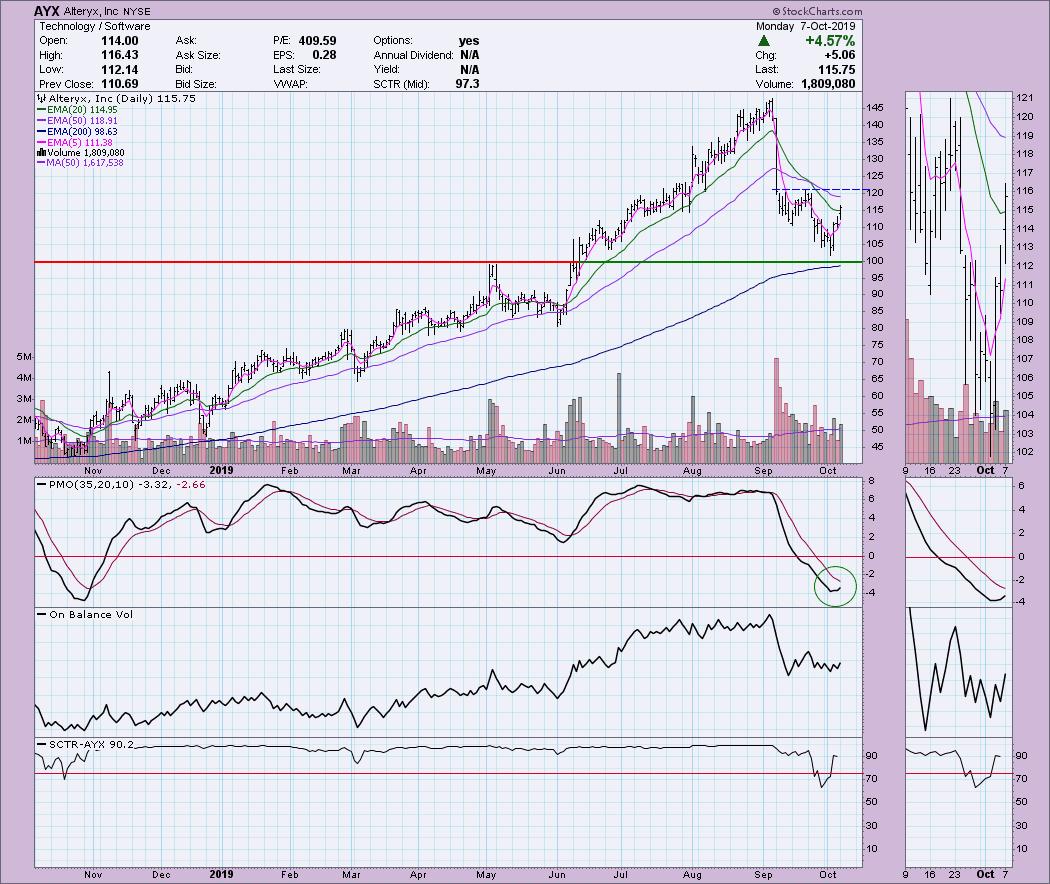Click the date Monday 7-Oct-2019
This screenshot has width=1050, height=884.
(x=806, y=26)
